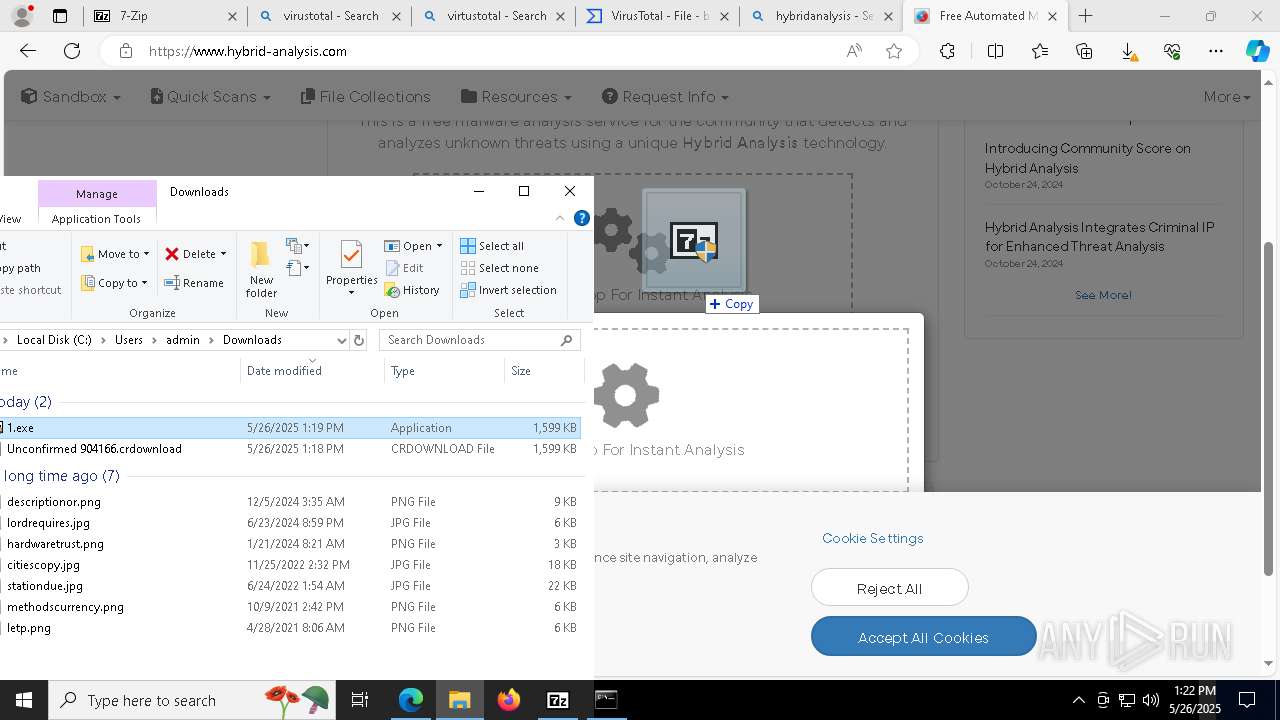Click the site info lock icon
1280x720 pixels.
[125, 51]
